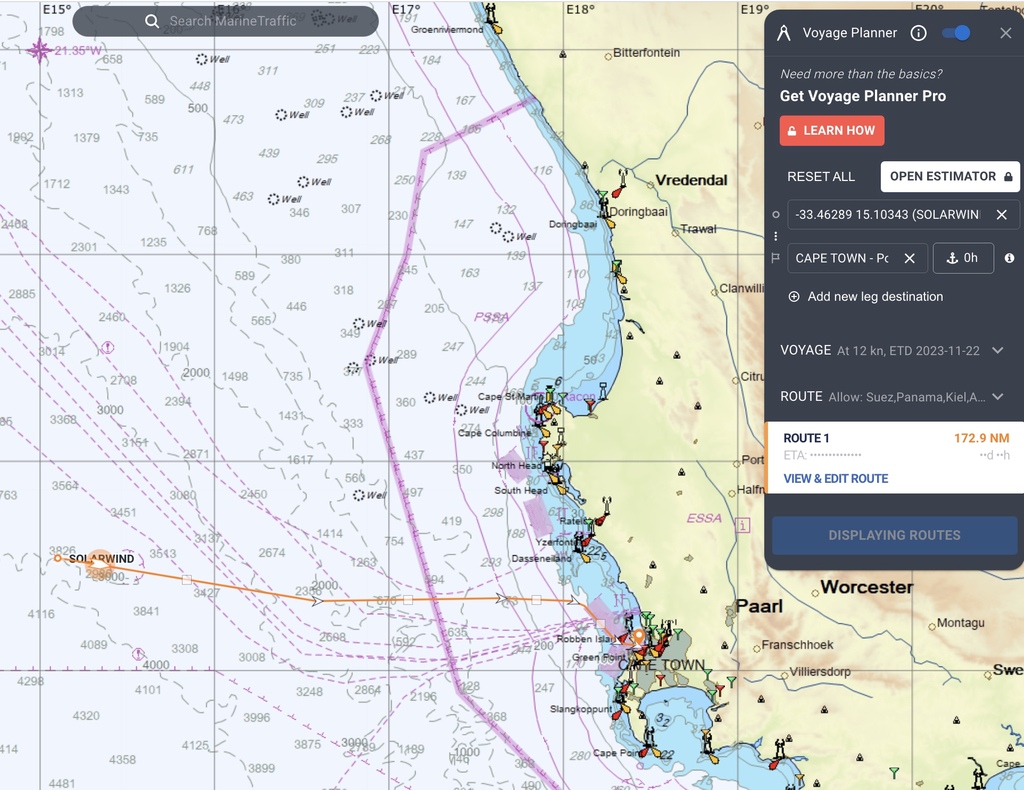Click the Vredendal town label
The image size is (1024, 790).
coord(691,180)
